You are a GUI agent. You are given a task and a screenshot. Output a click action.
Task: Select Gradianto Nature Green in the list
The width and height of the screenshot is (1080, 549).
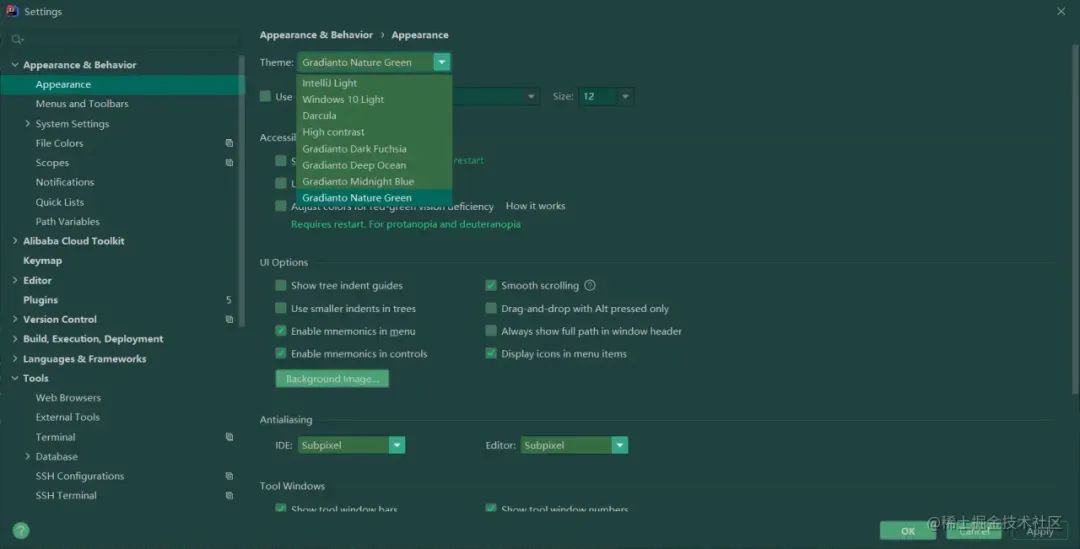[374, 198]
